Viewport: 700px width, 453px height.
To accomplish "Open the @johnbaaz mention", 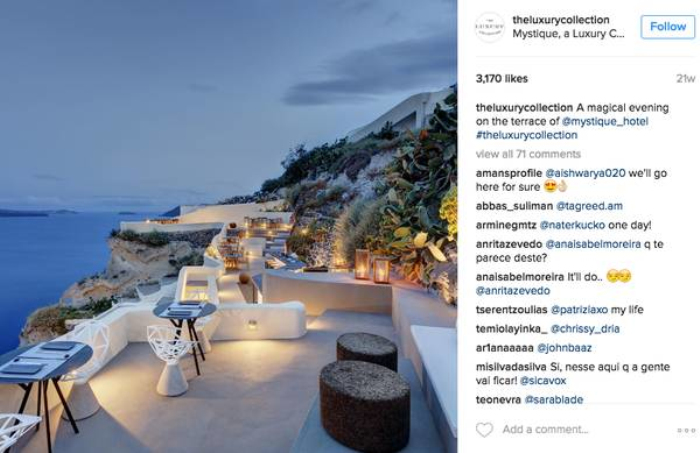I will [564, 348].
